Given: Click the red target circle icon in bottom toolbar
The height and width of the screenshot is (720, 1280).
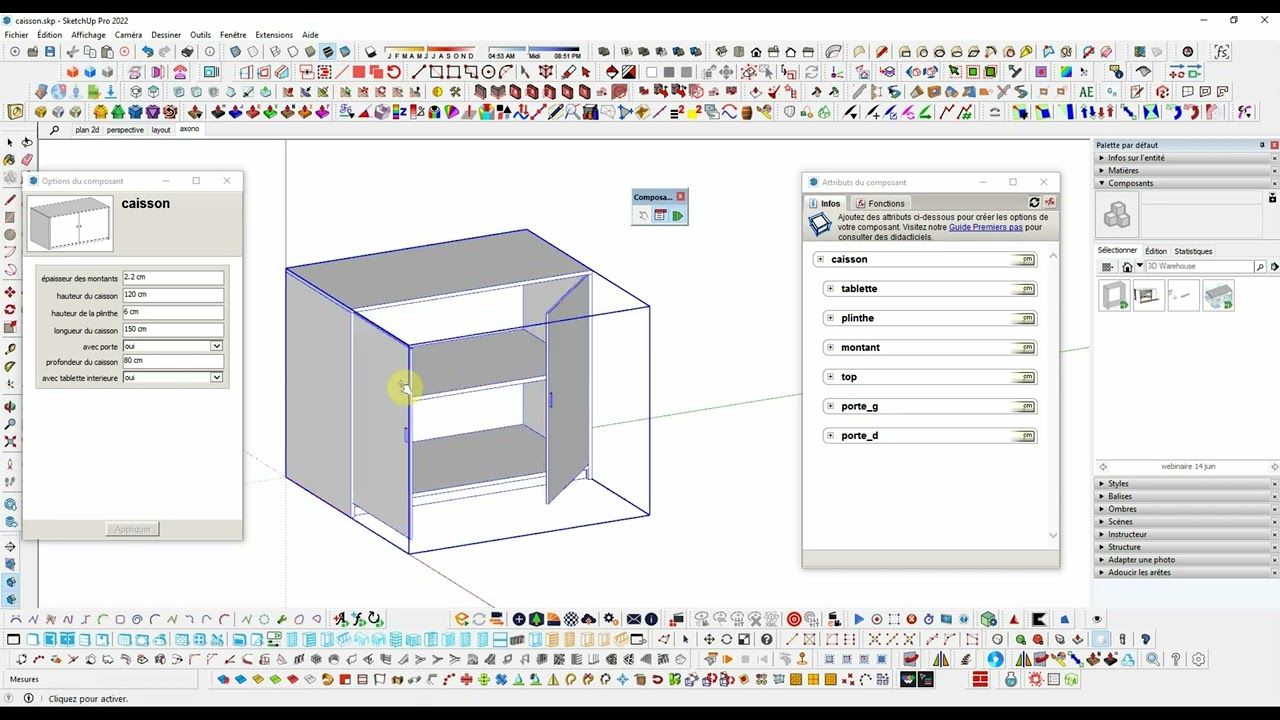Looking at the screenshot, I should point(794,620).
